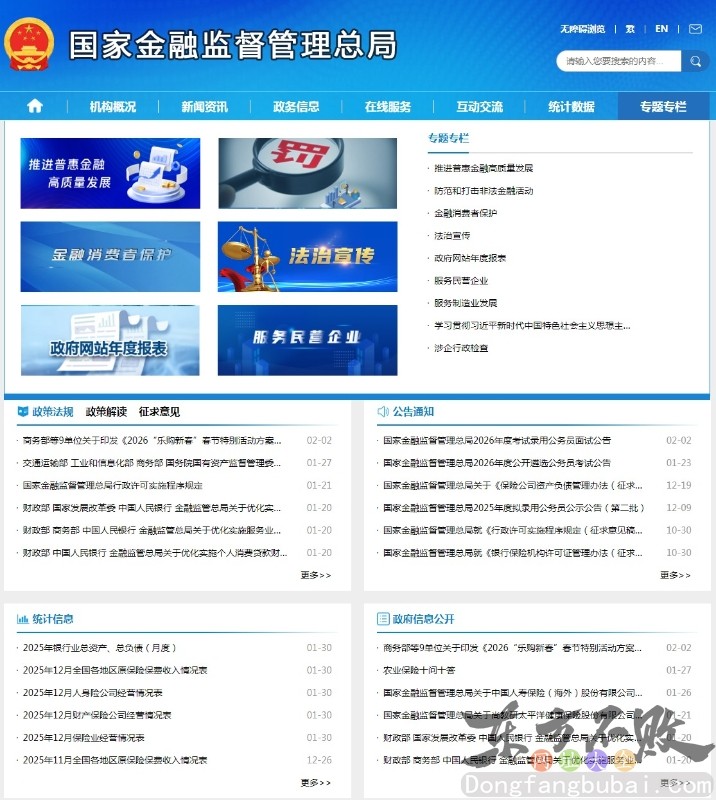Switch to the EN language link
This screenshot has width=716, height=800.
661,29
